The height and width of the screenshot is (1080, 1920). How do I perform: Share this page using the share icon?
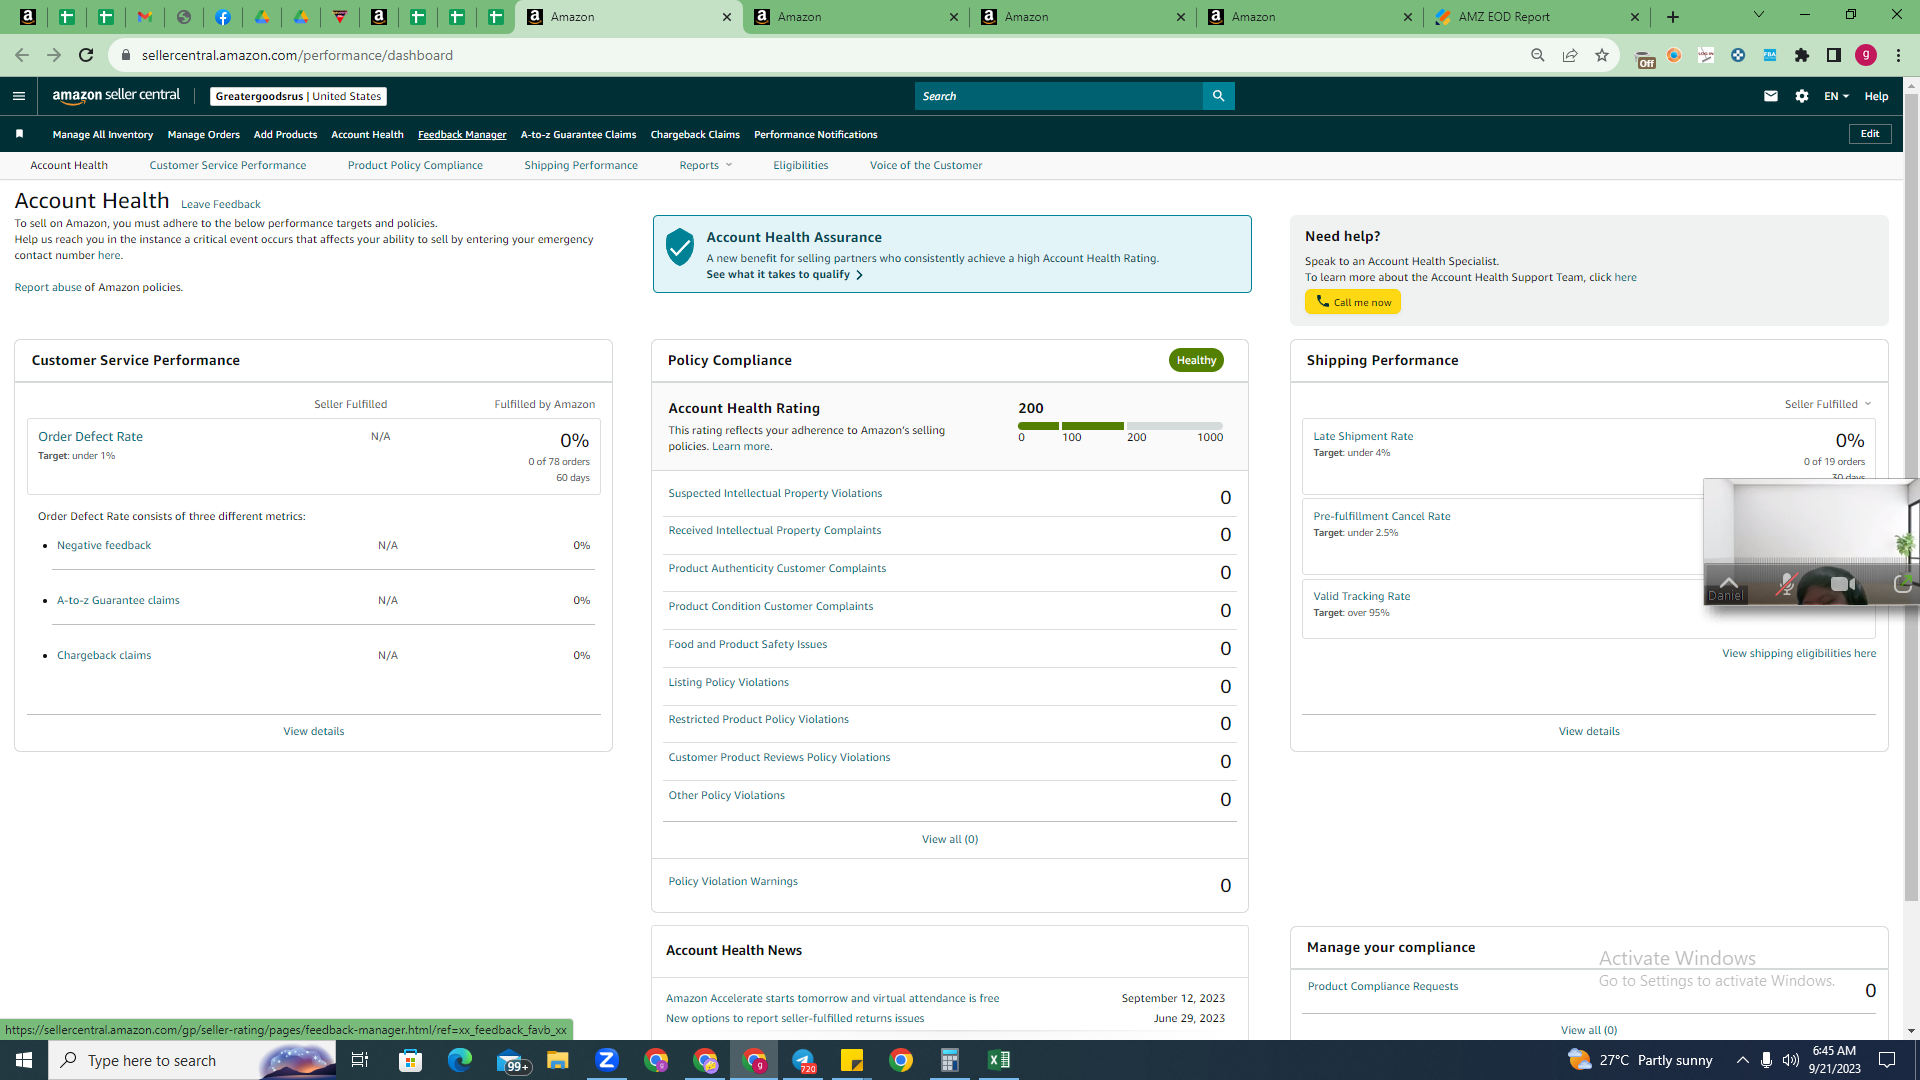[1570, 55]
